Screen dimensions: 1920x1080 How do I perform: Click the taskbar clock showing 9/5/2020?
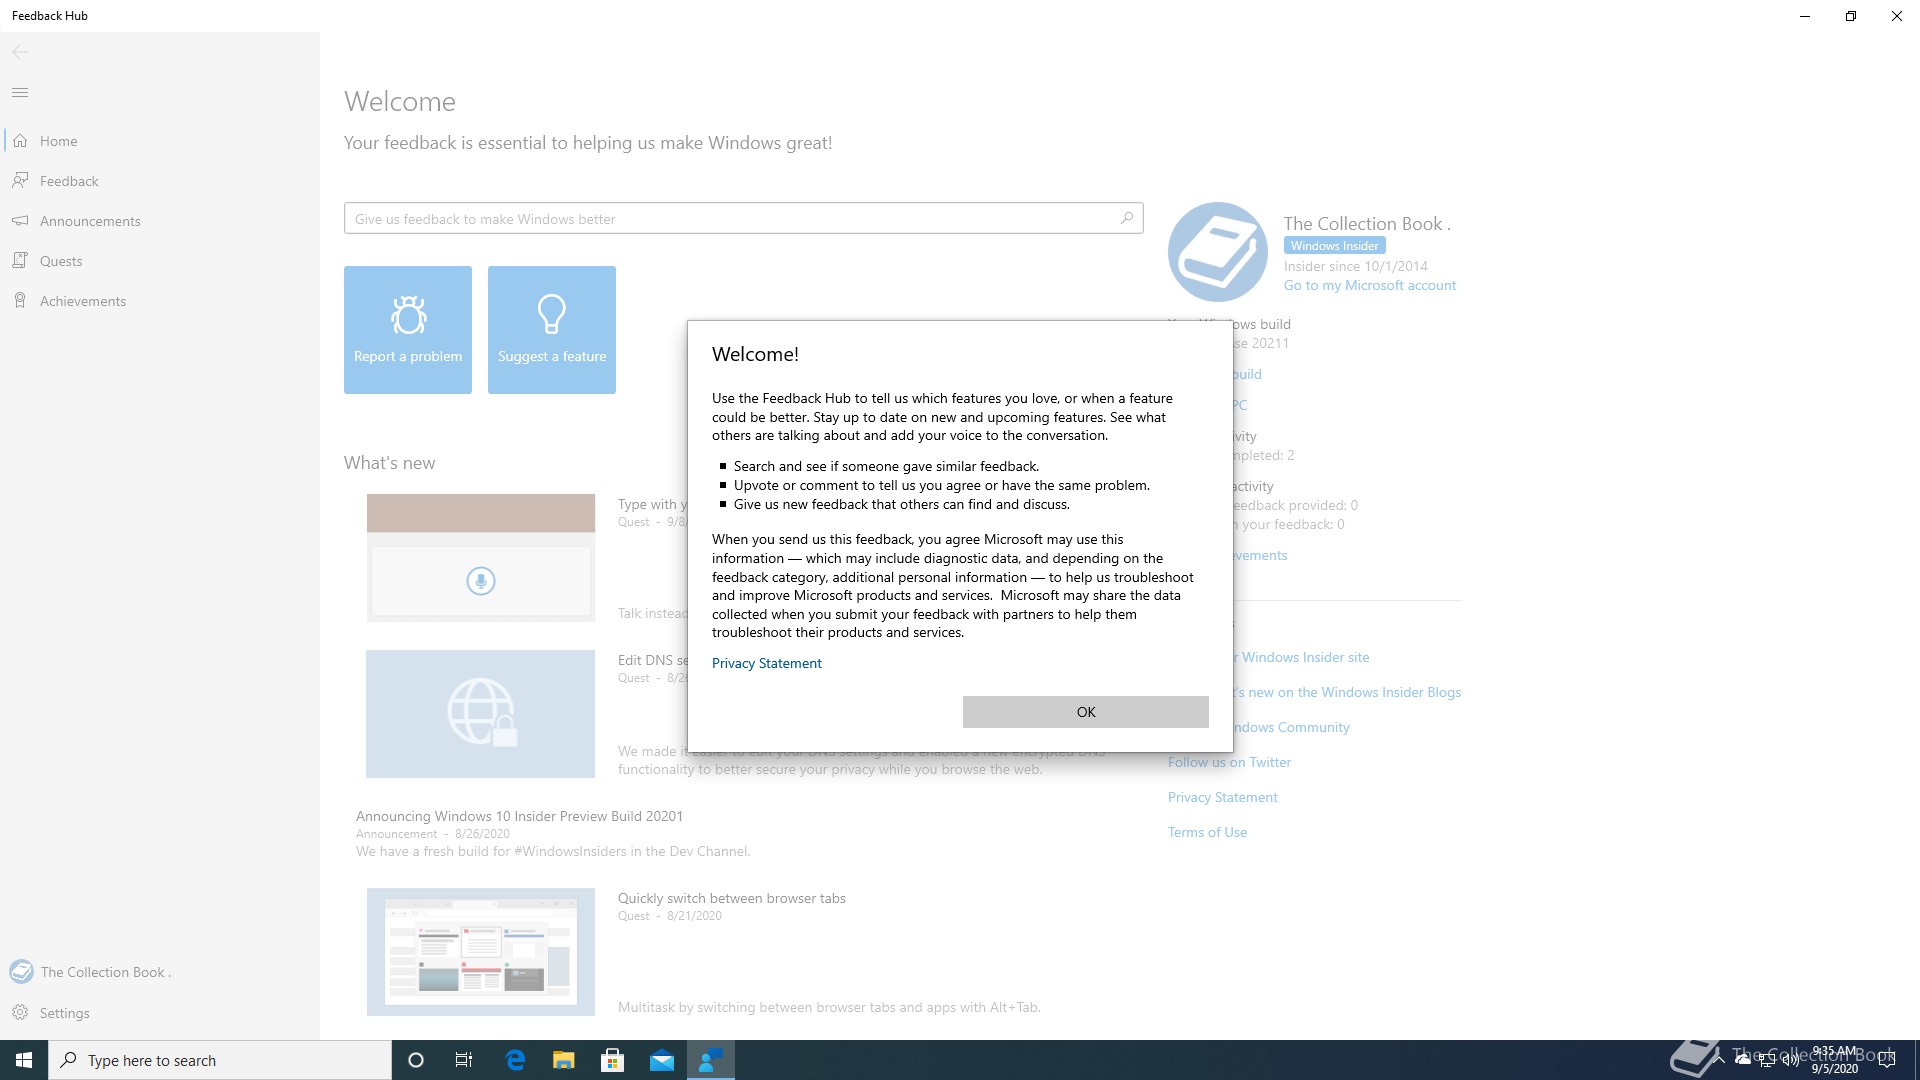(x=1834, y=1060)
